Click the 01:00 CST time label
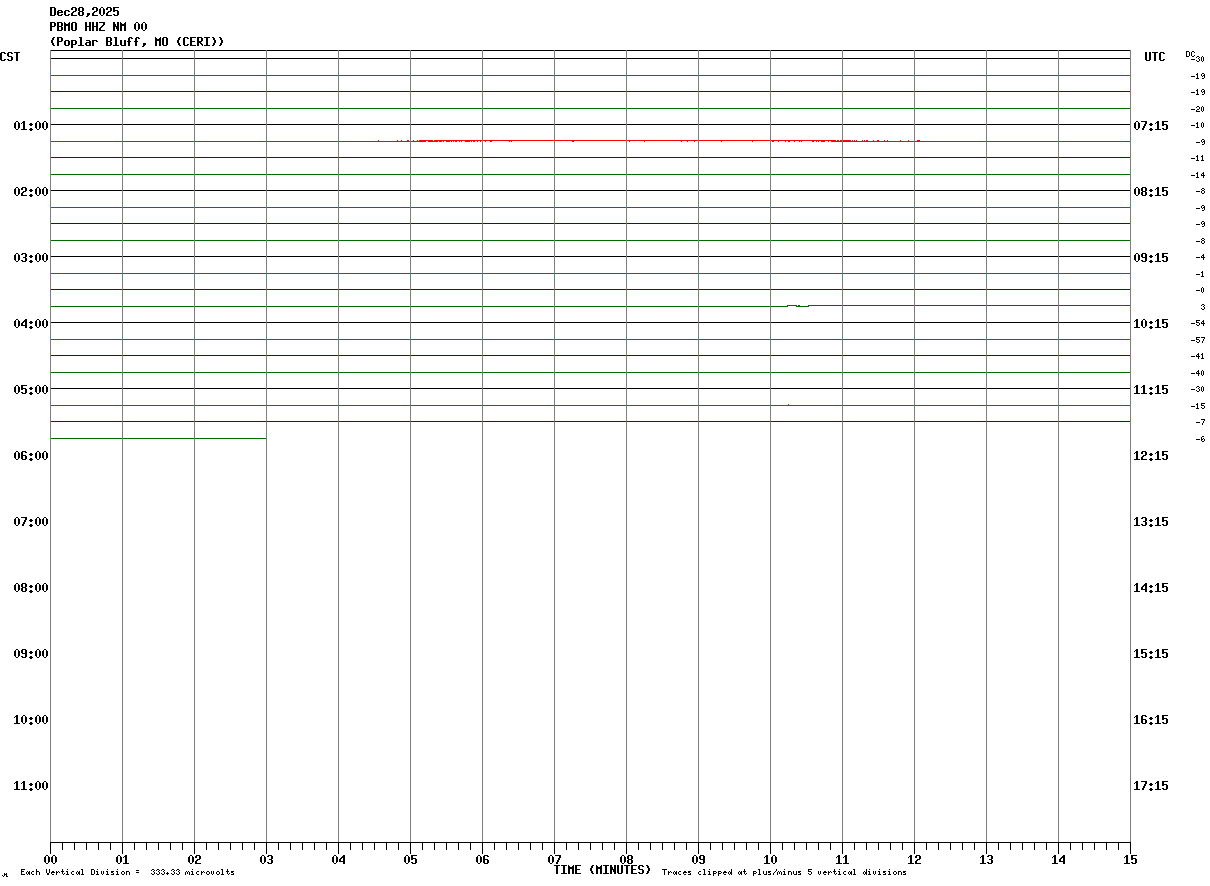This screenshot has height=886, width=1210. tap(30, 125)
